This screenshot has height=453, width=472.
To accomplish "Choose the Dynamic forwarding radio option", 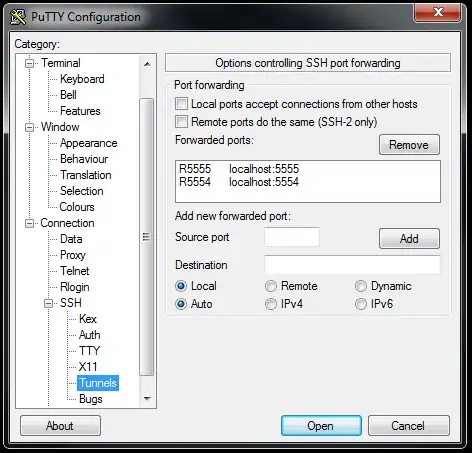I will click(361, 286).
